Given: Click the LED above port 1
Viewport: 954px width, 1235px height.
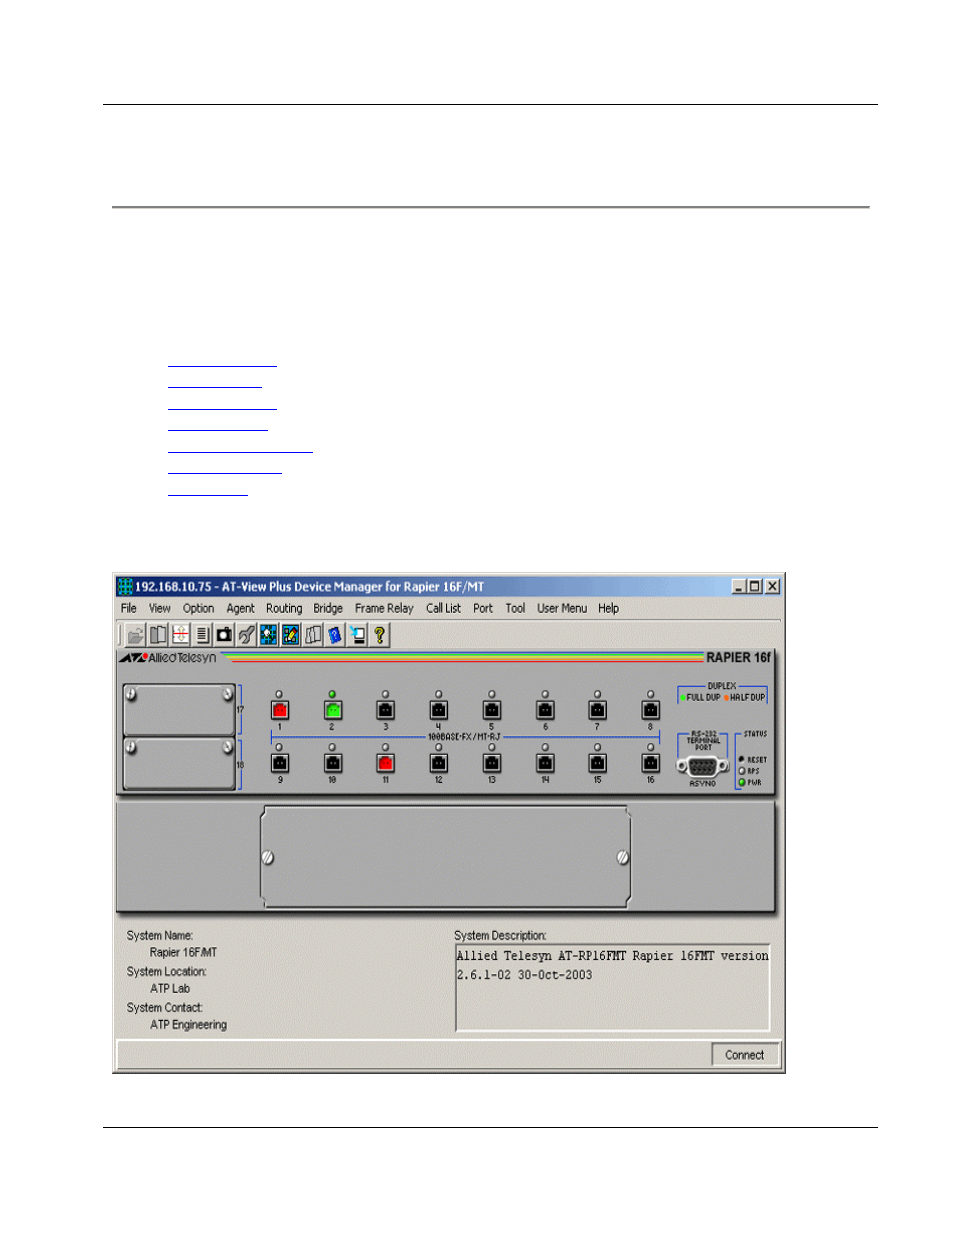Looking at the screenshot, I should 279,694.
